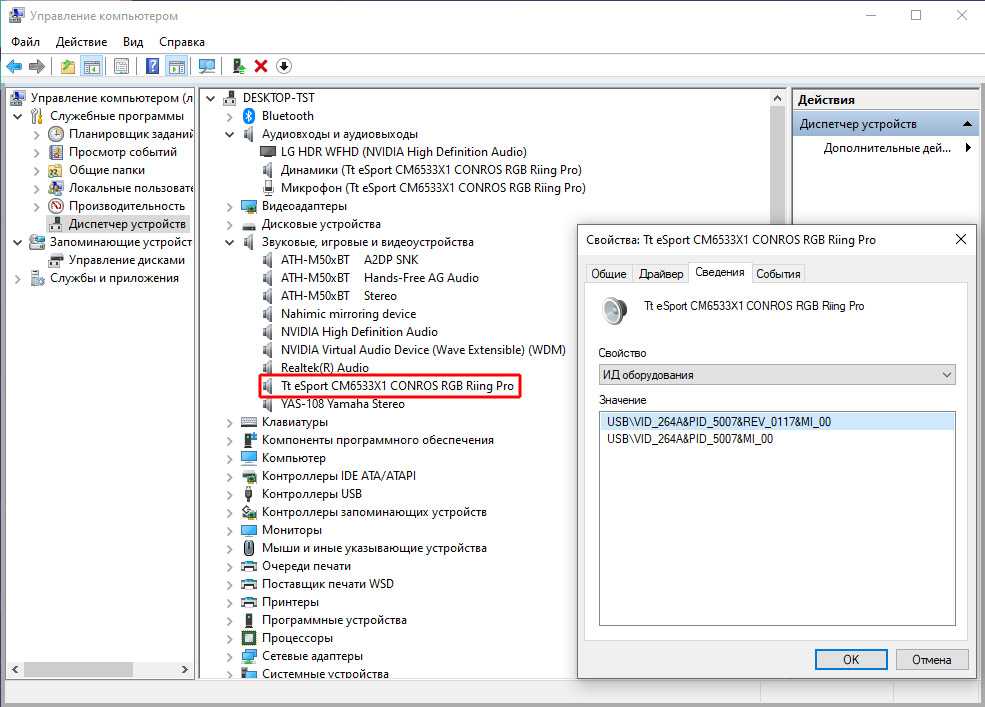Collapse the Служебные программы tree node
Viewport: 985px width, 707px height.
tap(19, 116)
